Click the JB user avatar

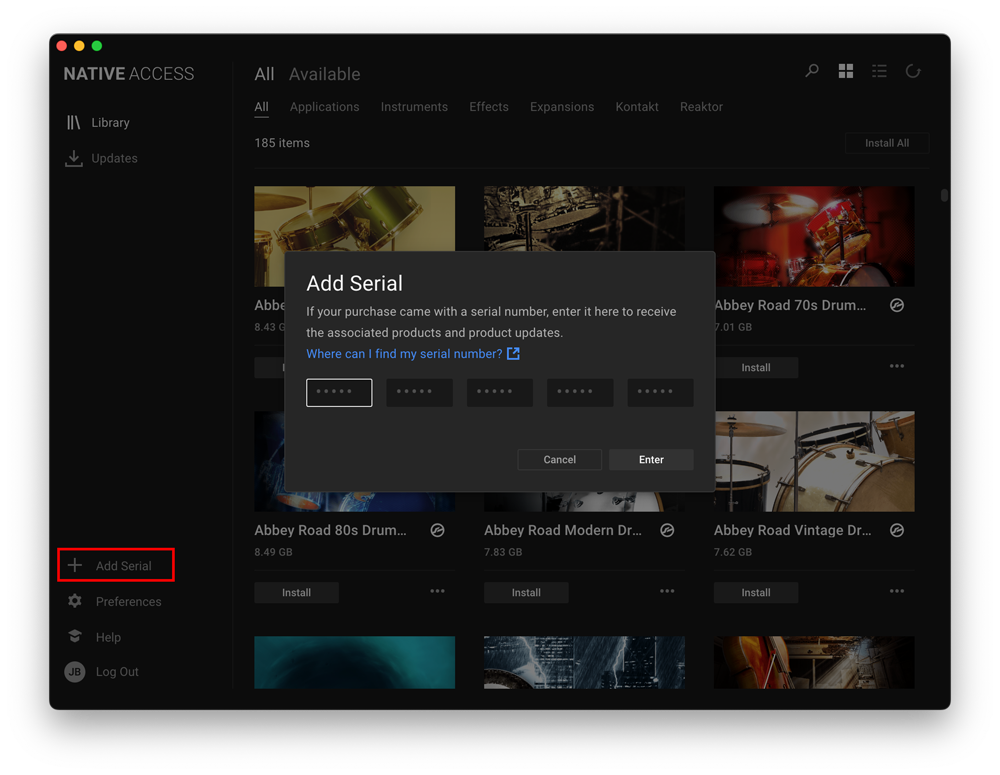click(x=75, y=672)
